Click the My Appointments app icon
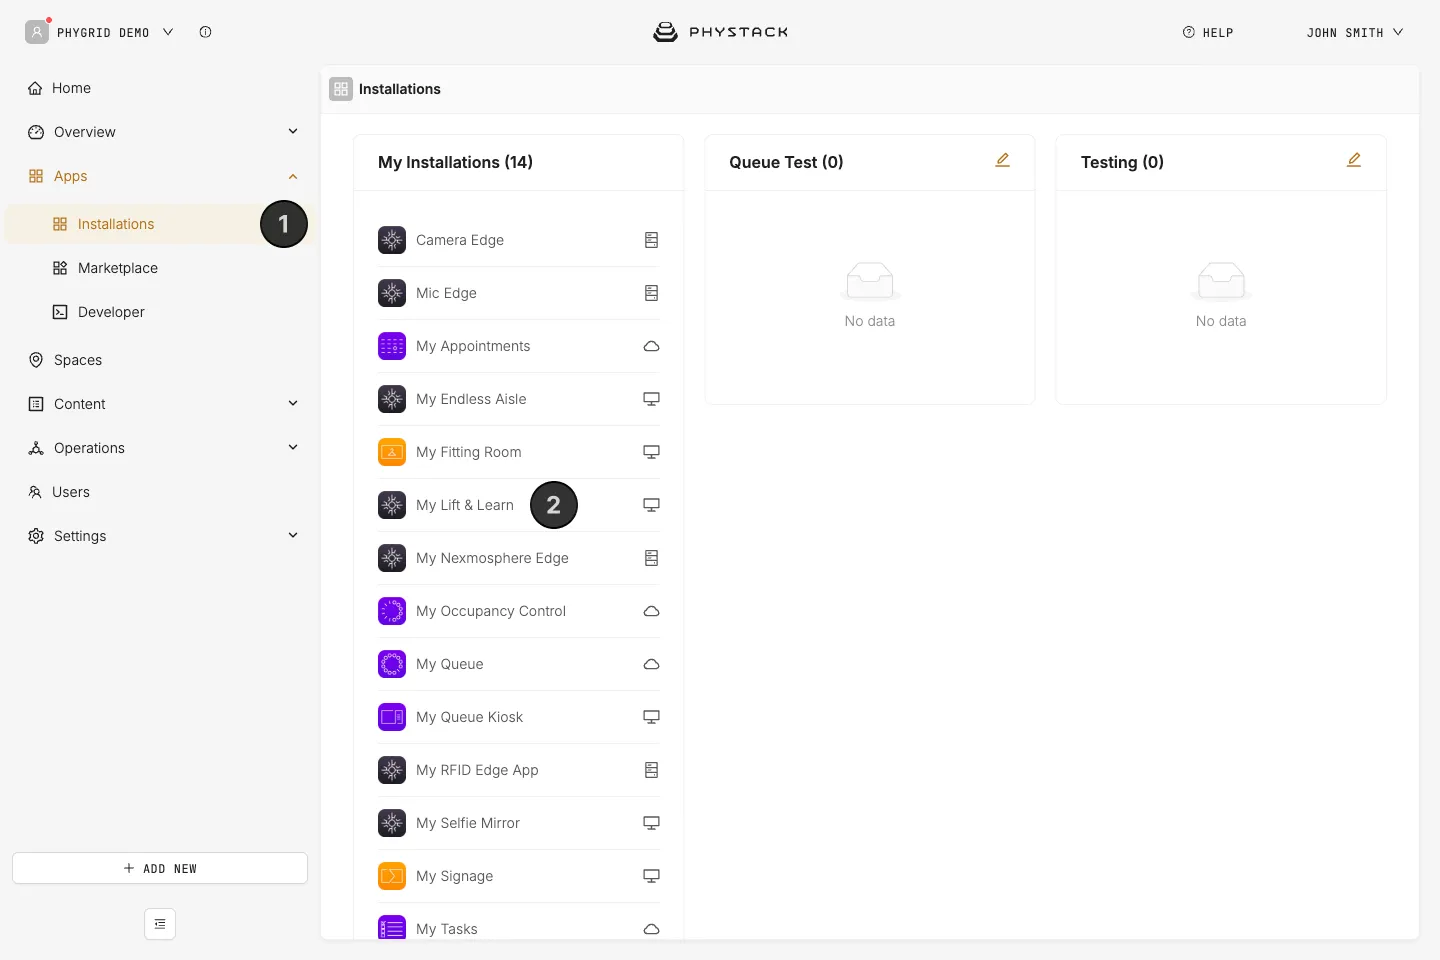Screen dimensions: 1440x960 point(392,346)
